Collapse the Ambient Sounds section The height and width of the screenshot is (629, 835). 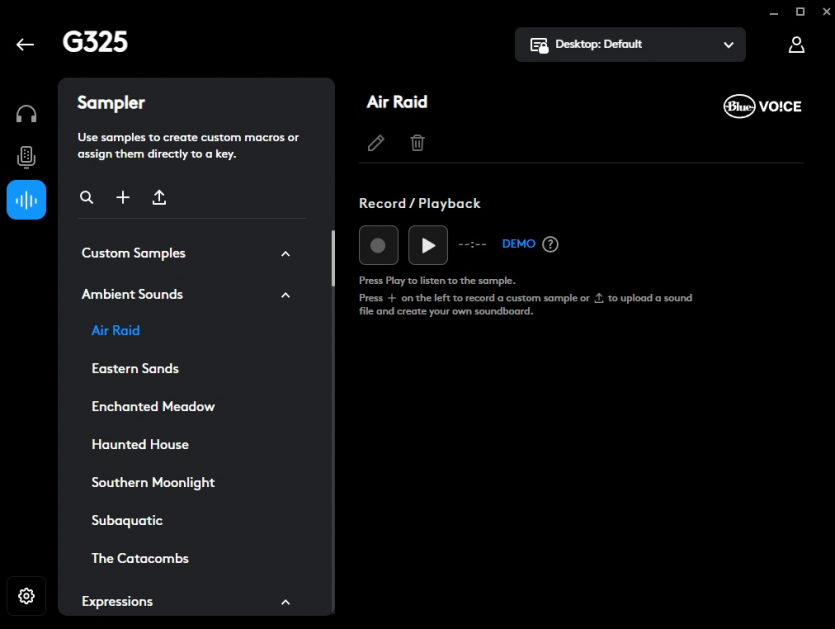[x=285, y=295]
